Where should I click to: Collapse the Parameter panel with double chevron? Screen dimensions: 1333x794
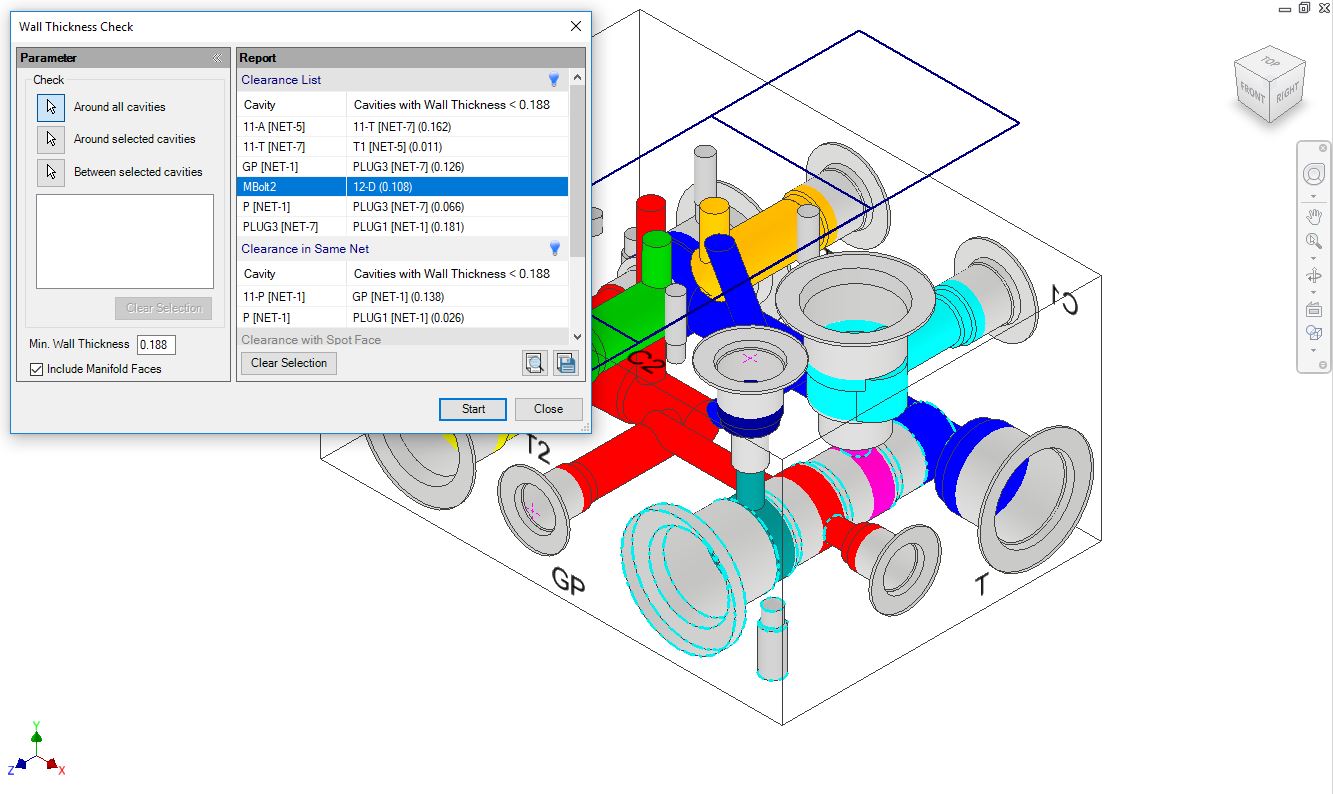coord(217,58)
